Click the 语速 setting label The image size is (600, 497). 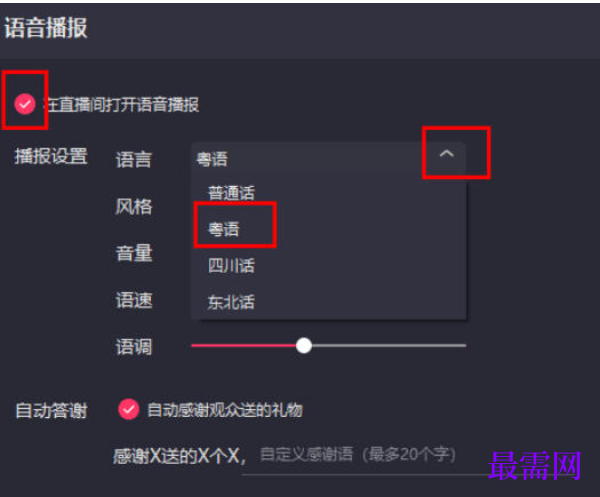tap(134, 300)
